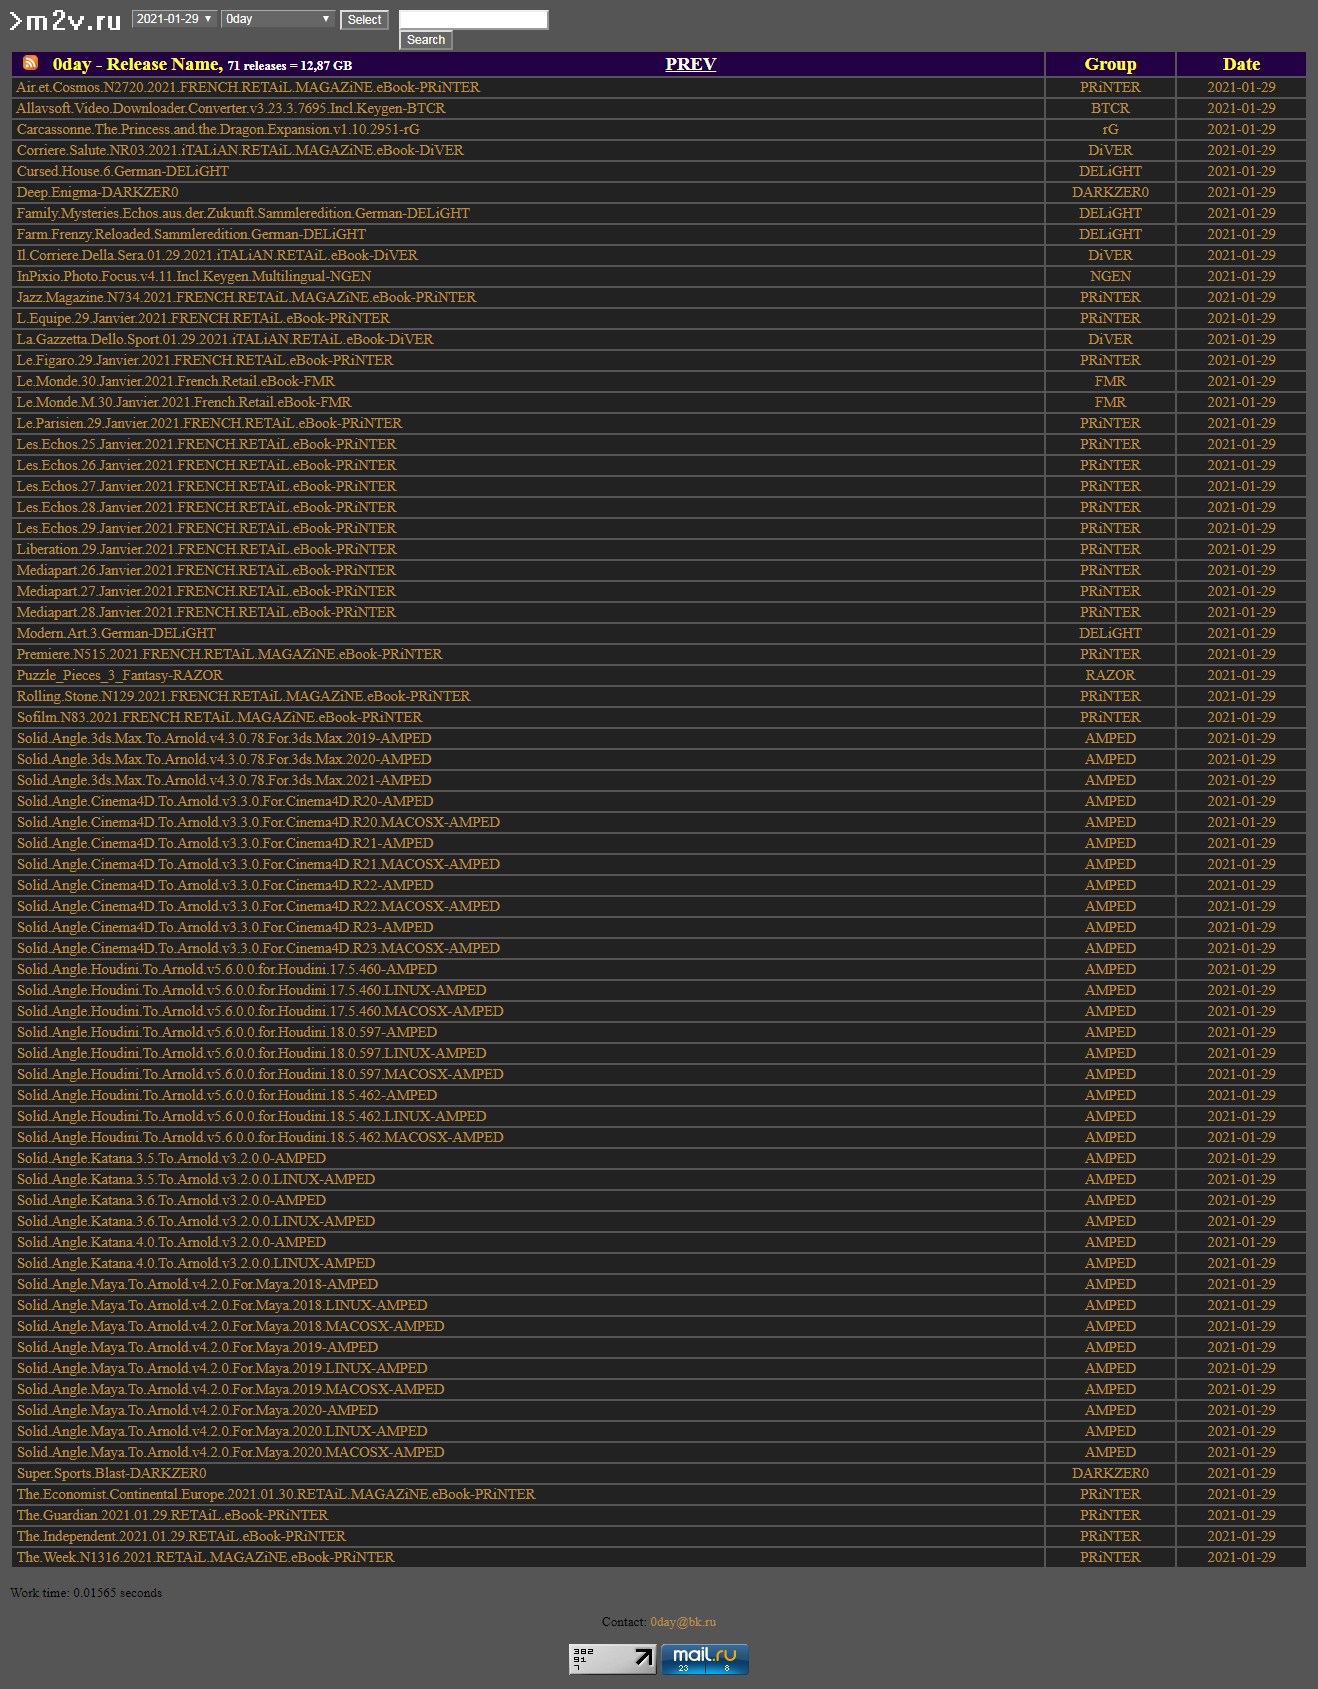Select Corriere.Salute.NR03.2021 release
The height and width of the screenshot is (1689, 1318).
(240, 150)
